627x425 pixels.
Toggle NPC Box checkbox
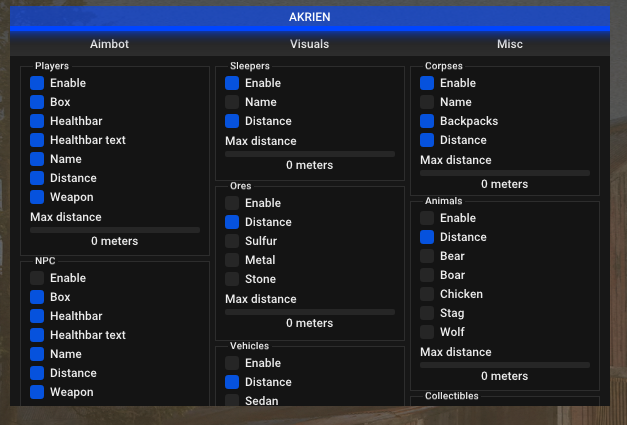37,297
